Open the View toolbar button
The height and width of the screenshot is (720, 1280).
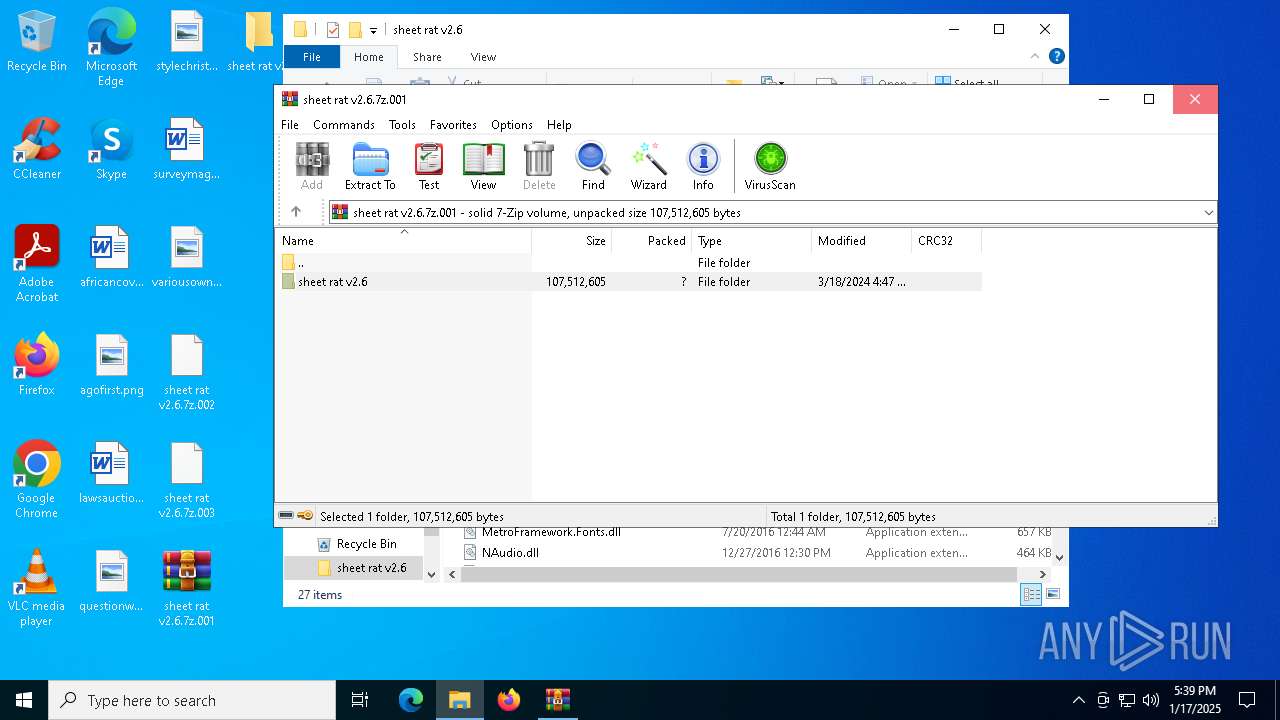(x=483, y=166)
